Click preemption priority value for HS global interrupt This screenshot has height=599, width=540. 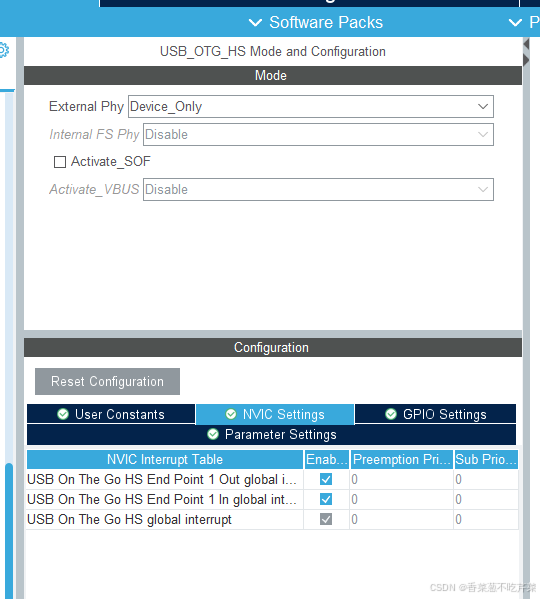(x=401, y=520)
